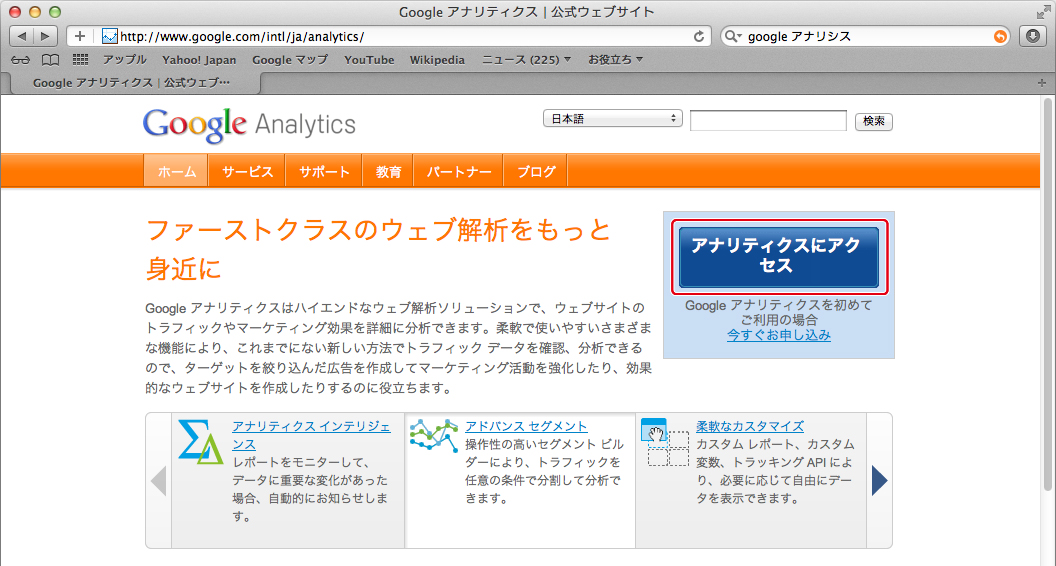
Task: Open the YouTube bookmark
Action: pos(369,60)
